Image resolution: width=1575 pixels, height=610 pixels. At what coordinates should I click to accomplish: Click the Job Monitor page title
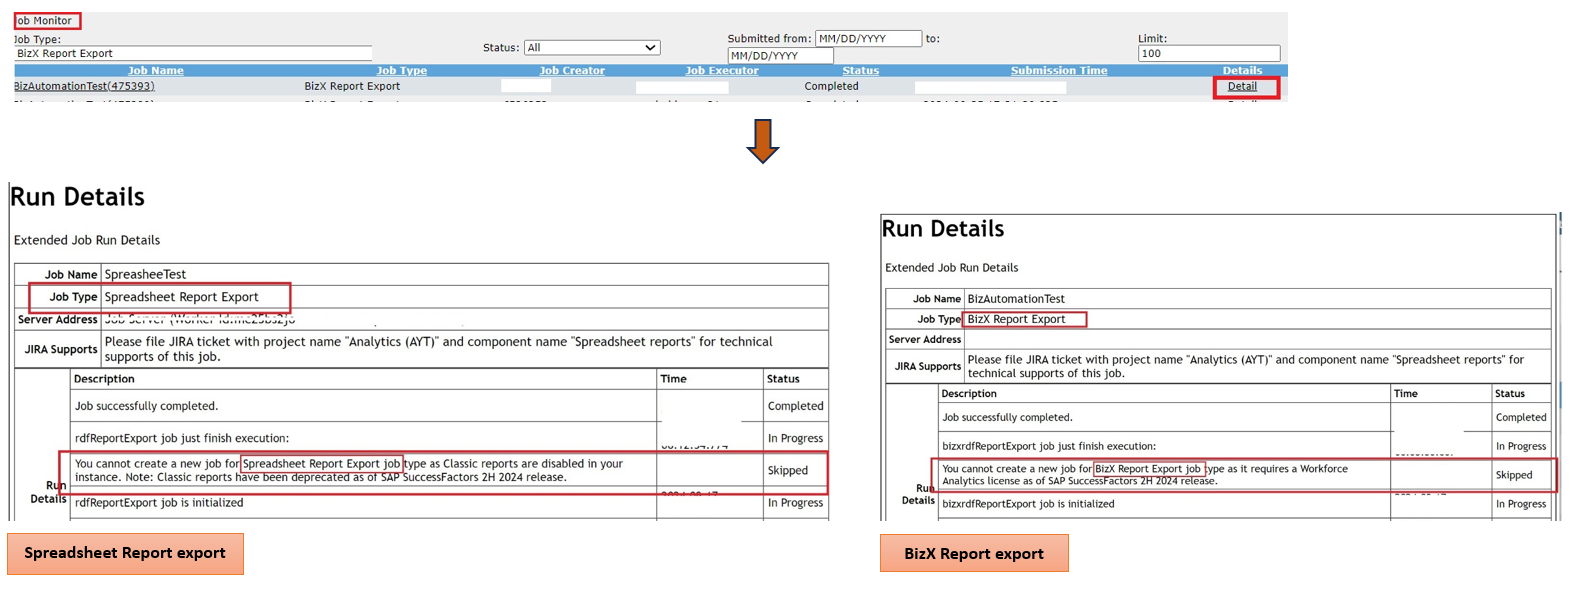(x=45, y=21)
